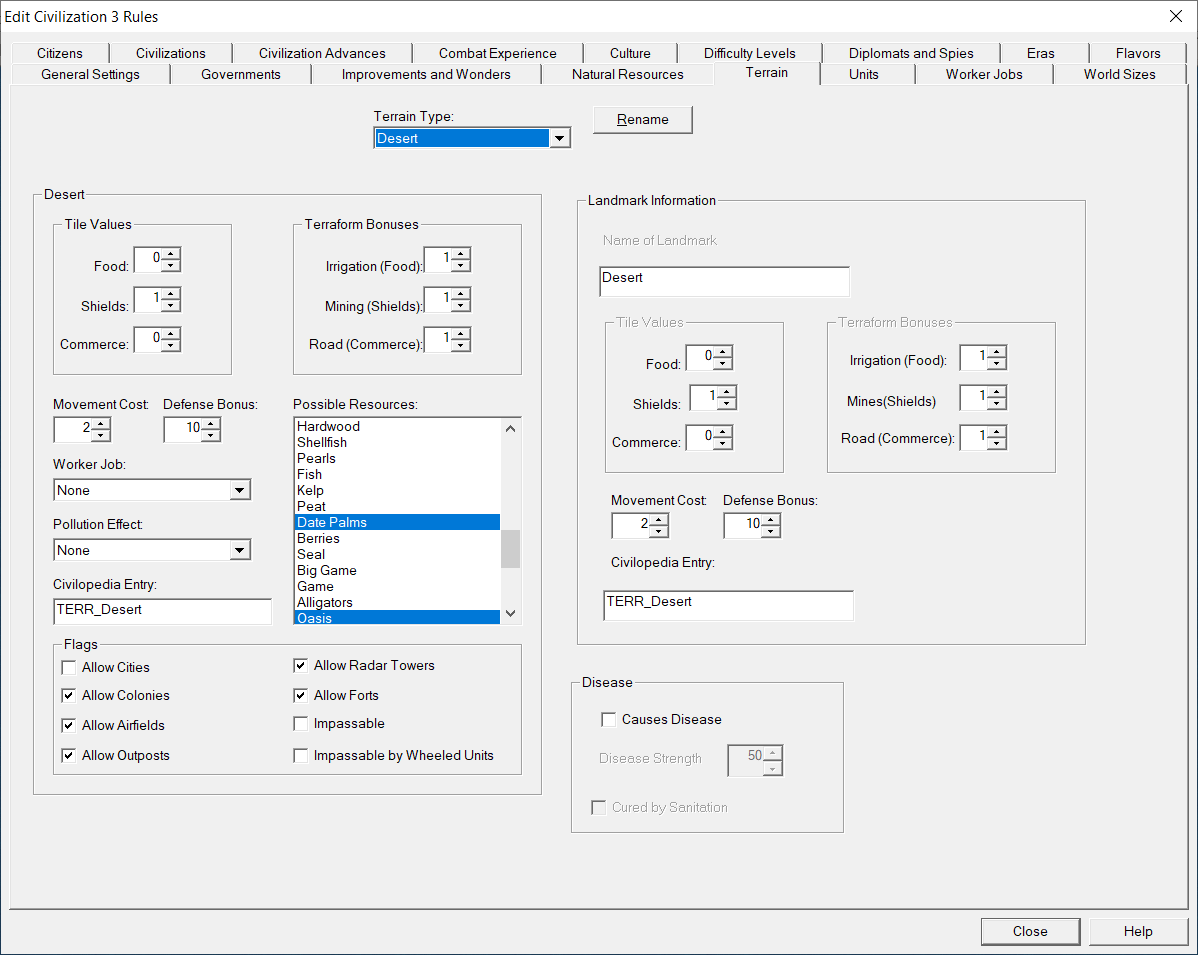Image resolution: width=1198 pixels, height=955 pixels.
Task: Switch to the Difficulty Levels tab
Action: (x=750, y=53)
